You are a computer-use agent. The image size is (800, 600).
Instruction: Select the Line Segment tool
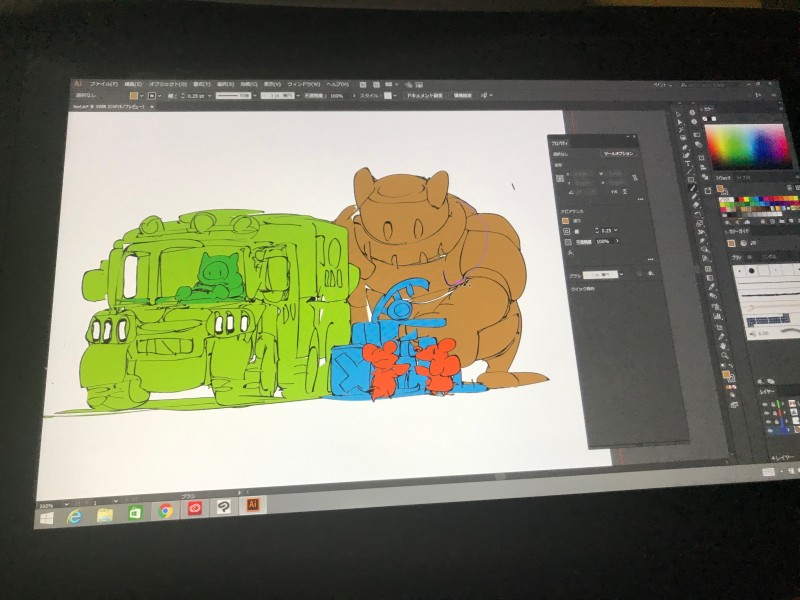pos(689,171)
